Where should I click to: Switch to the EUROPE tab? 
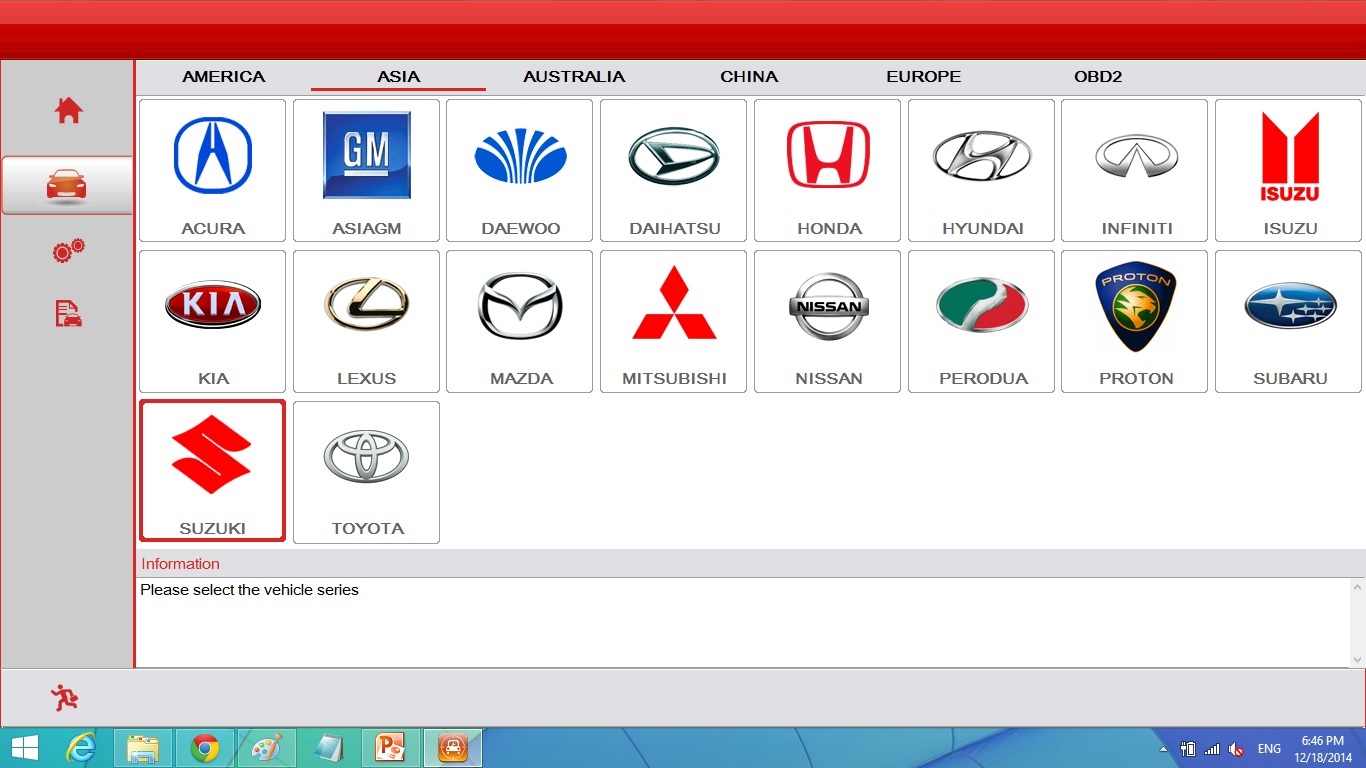[923, 76]
